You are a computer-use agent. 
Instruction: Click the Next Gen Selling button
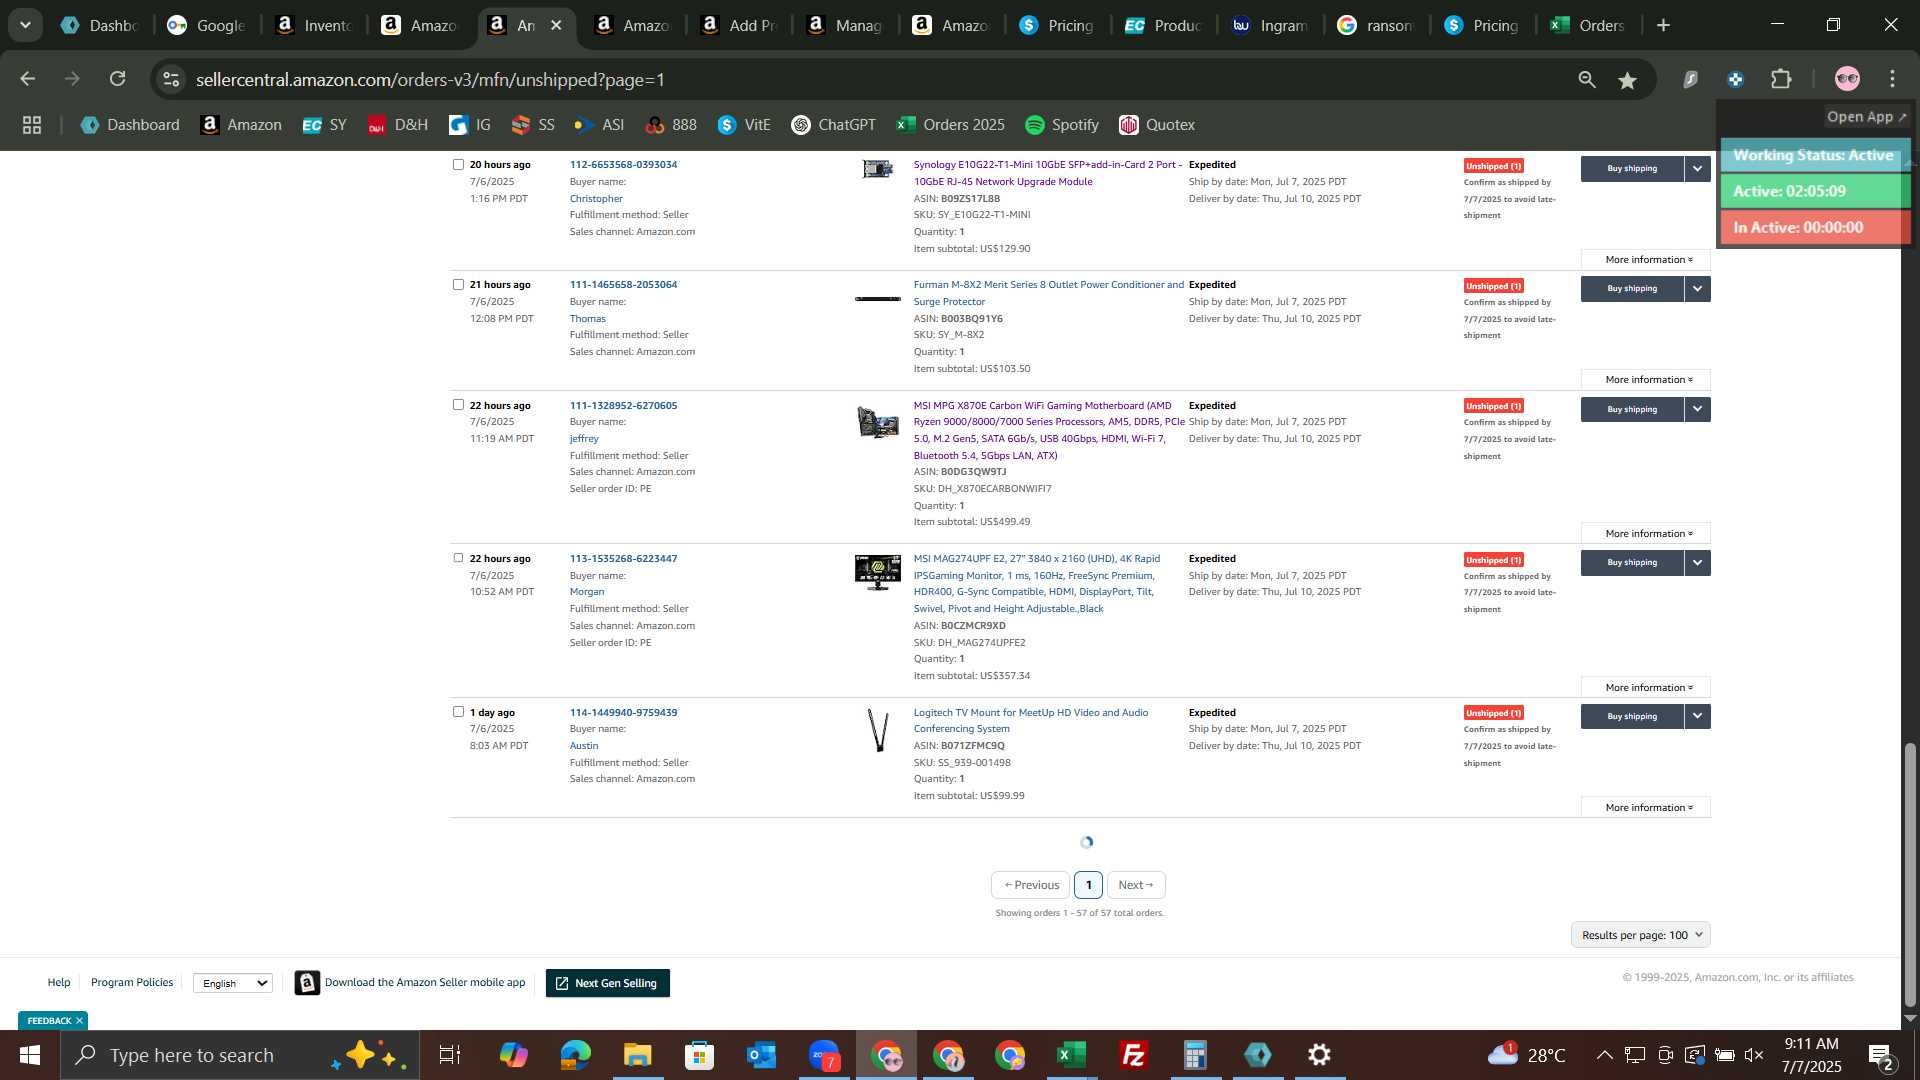608,984
